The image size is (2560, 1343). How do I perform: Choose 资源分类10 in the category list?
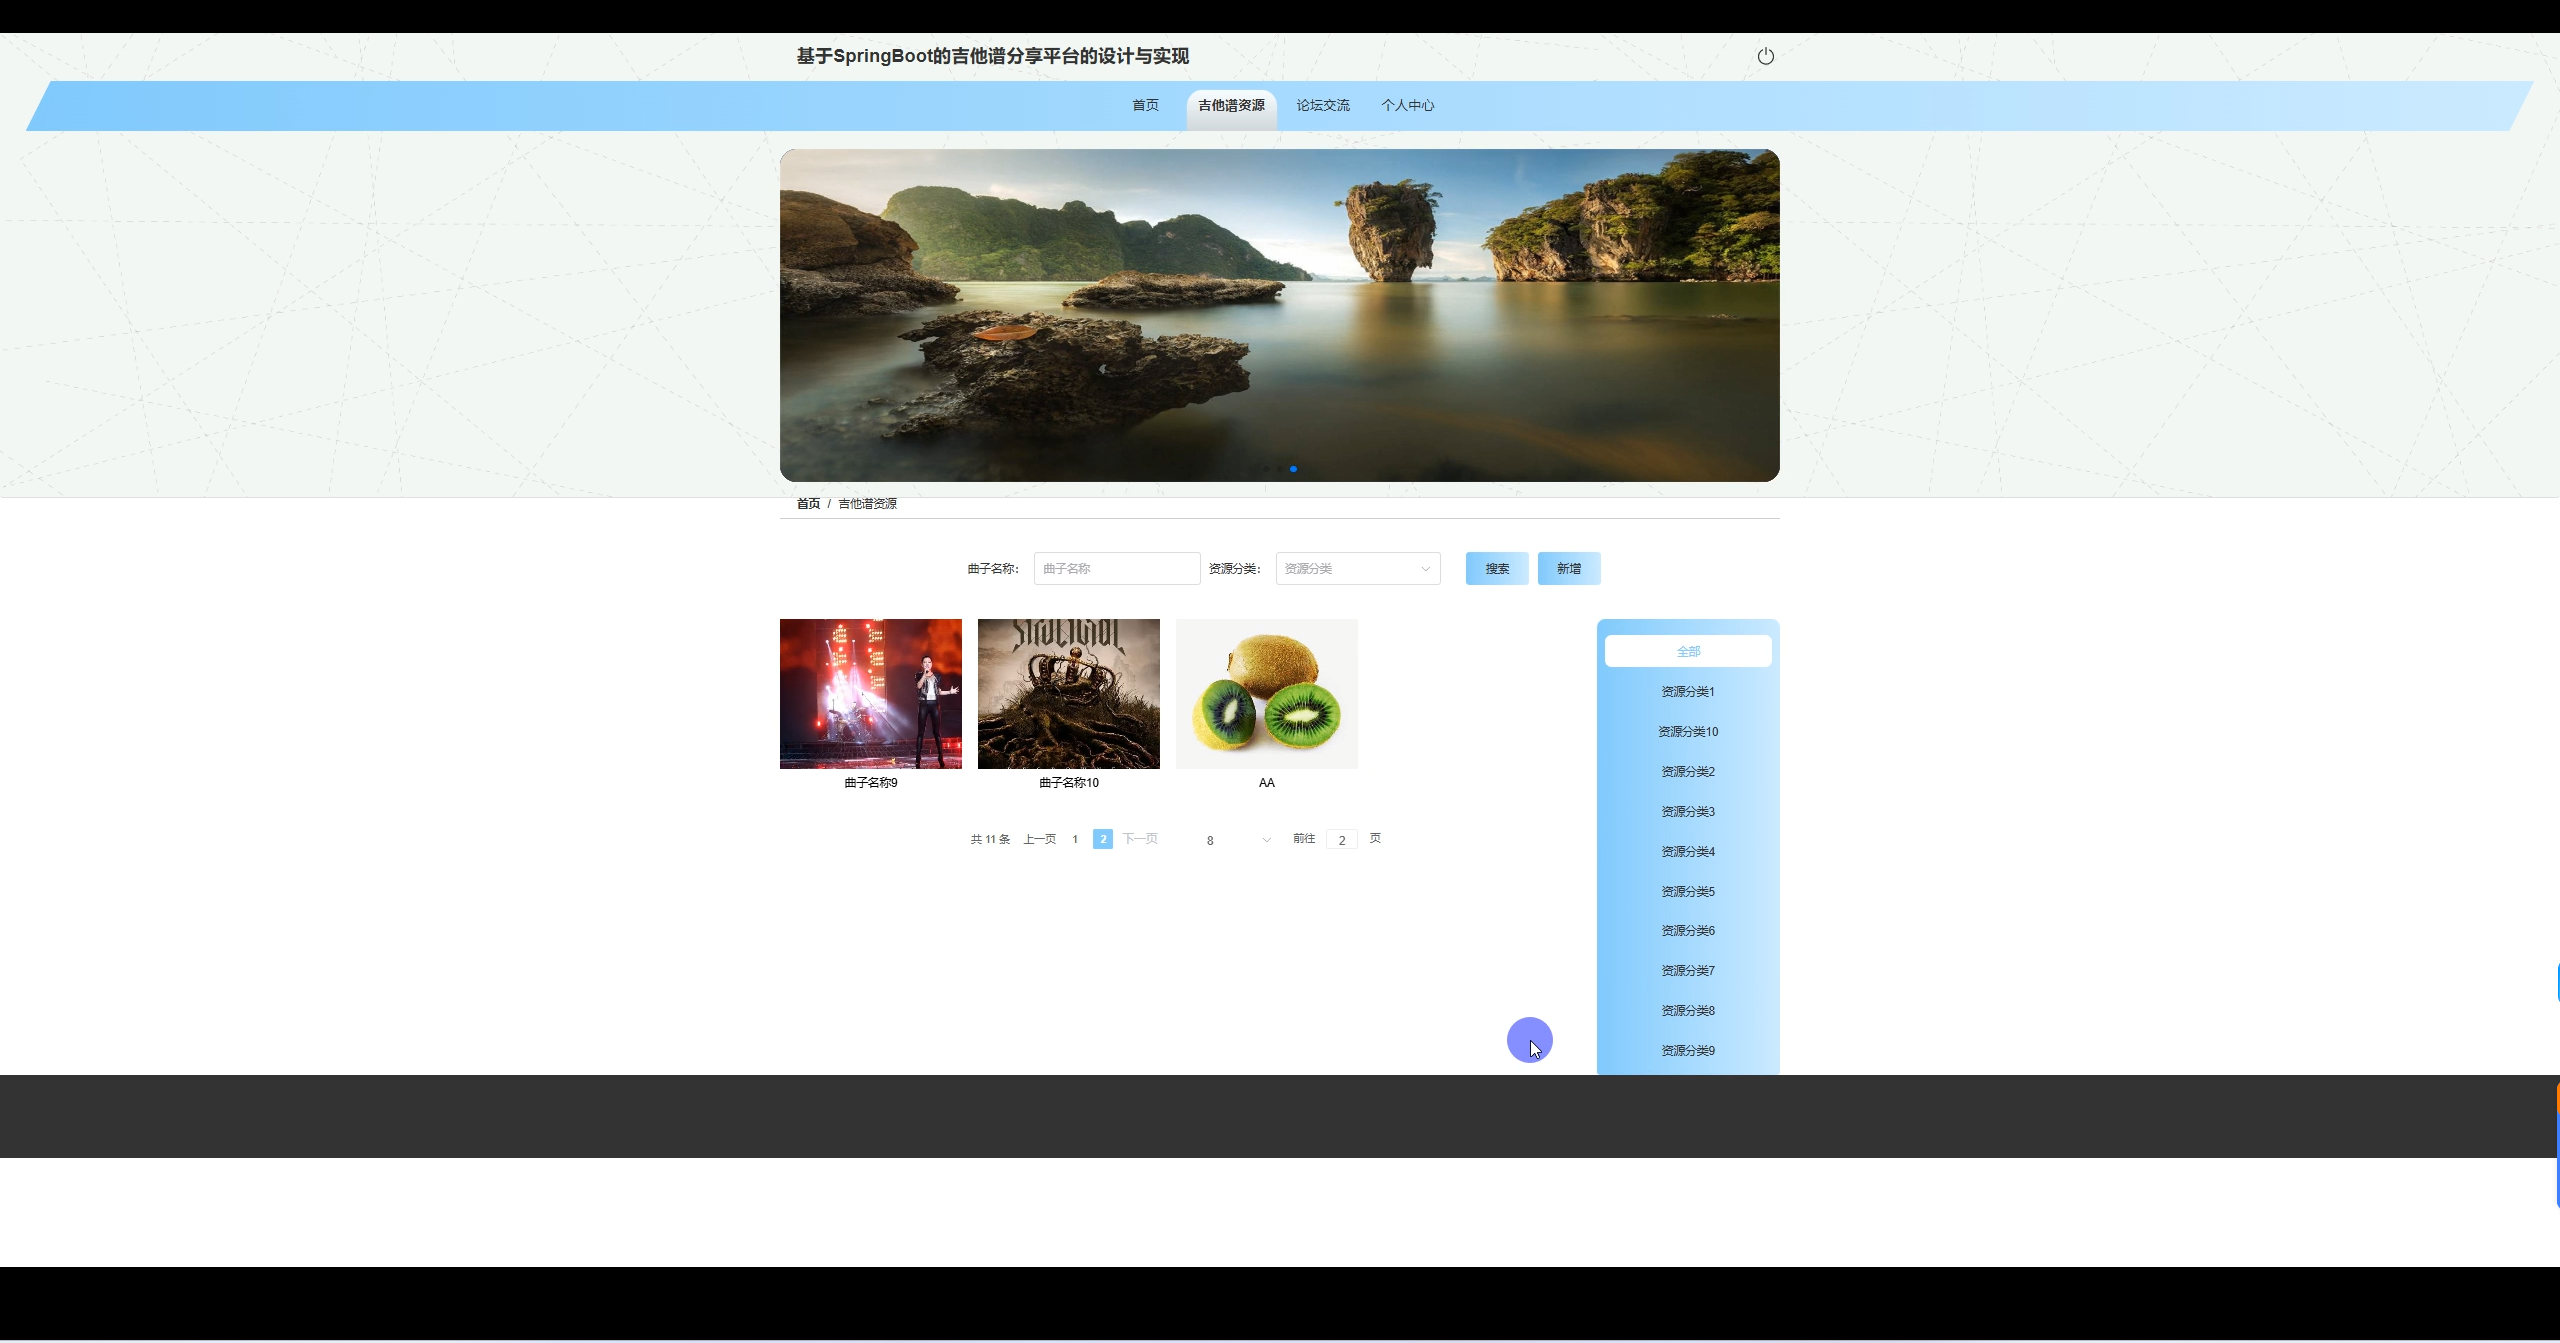coord(1687,731)
